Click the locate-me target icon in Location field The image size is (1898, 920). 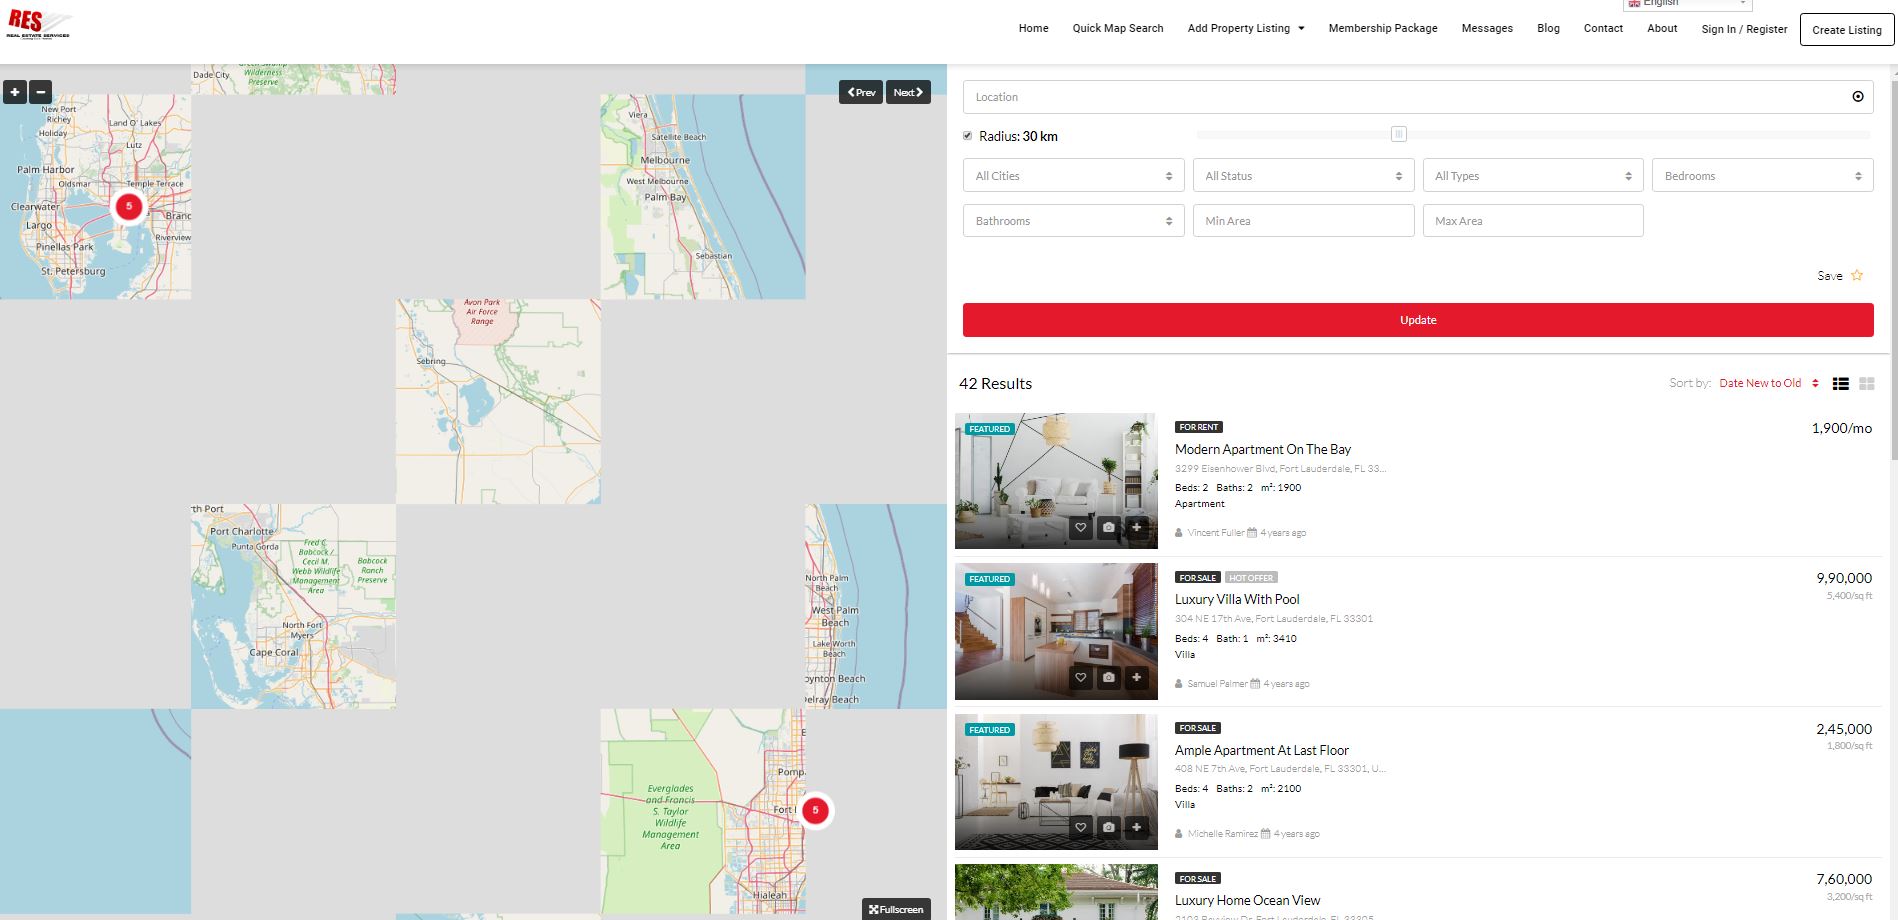[1857, 97]
